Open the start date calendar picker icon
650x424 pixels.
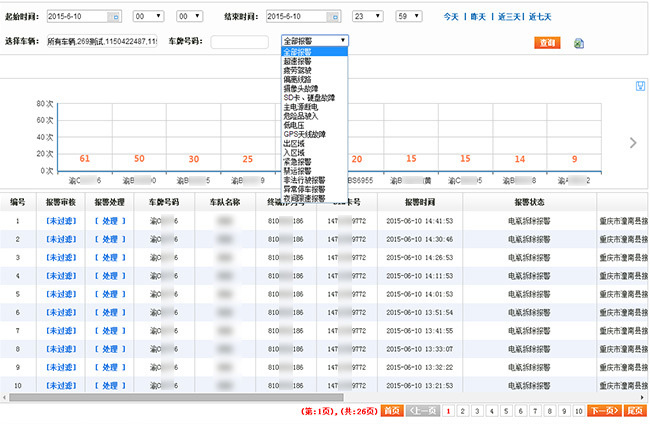pyautogui.click(x=115, y=17)
